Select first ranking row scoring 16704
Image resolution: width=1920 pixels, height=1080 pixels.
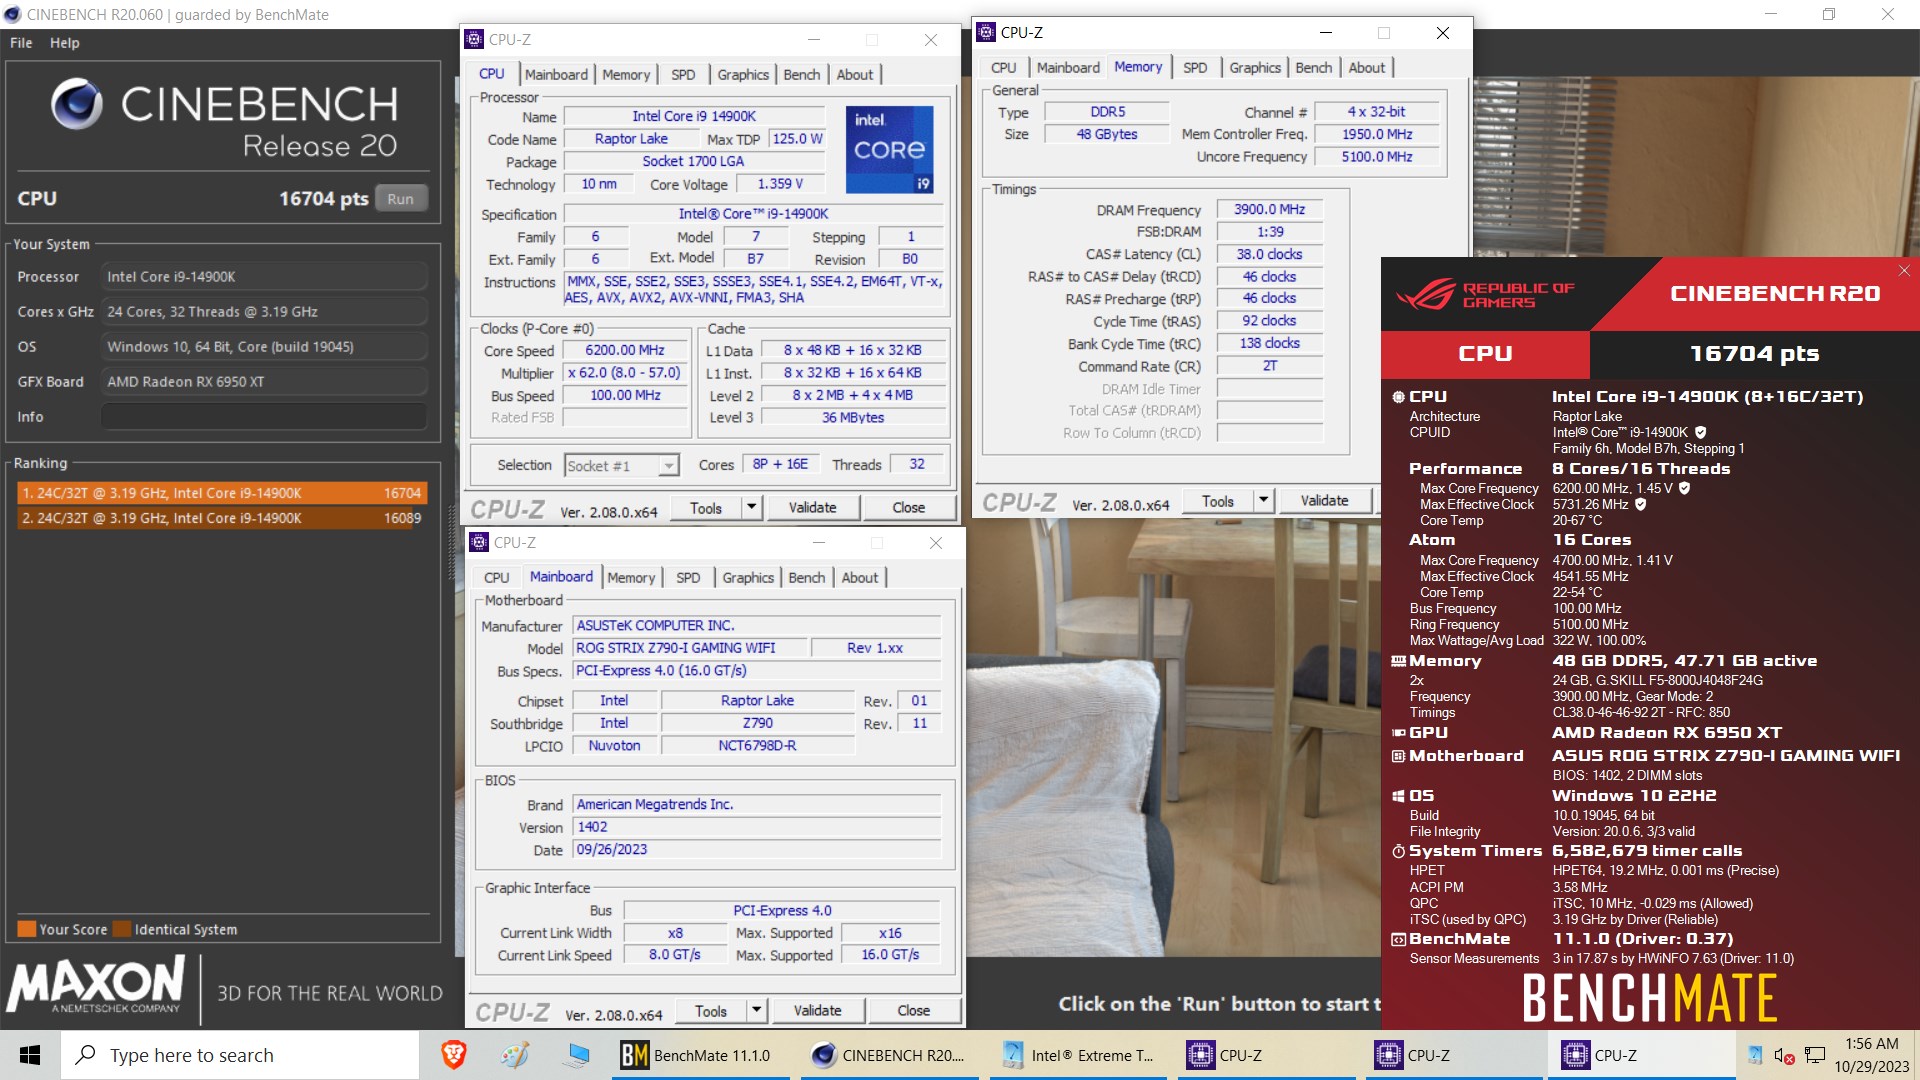pyautogui.click(x=222, y=493)
